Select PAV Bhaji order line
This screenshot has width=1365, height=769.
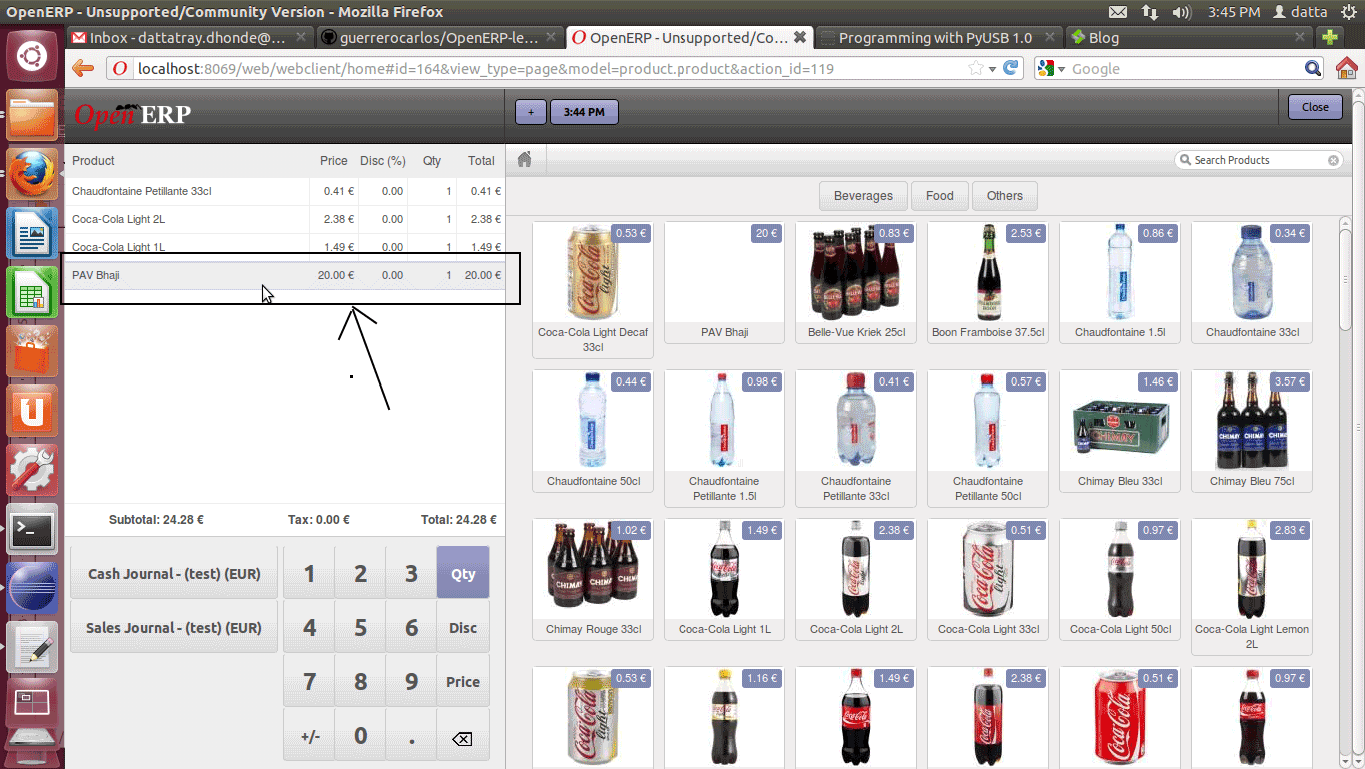285,275
